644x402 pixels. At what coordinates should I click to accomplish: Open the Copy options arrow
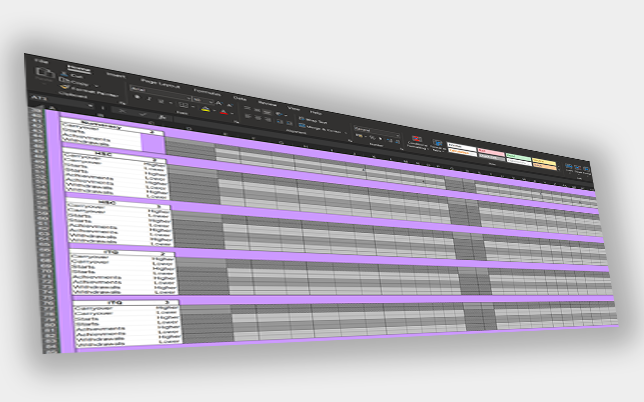[x=96, y=86]
